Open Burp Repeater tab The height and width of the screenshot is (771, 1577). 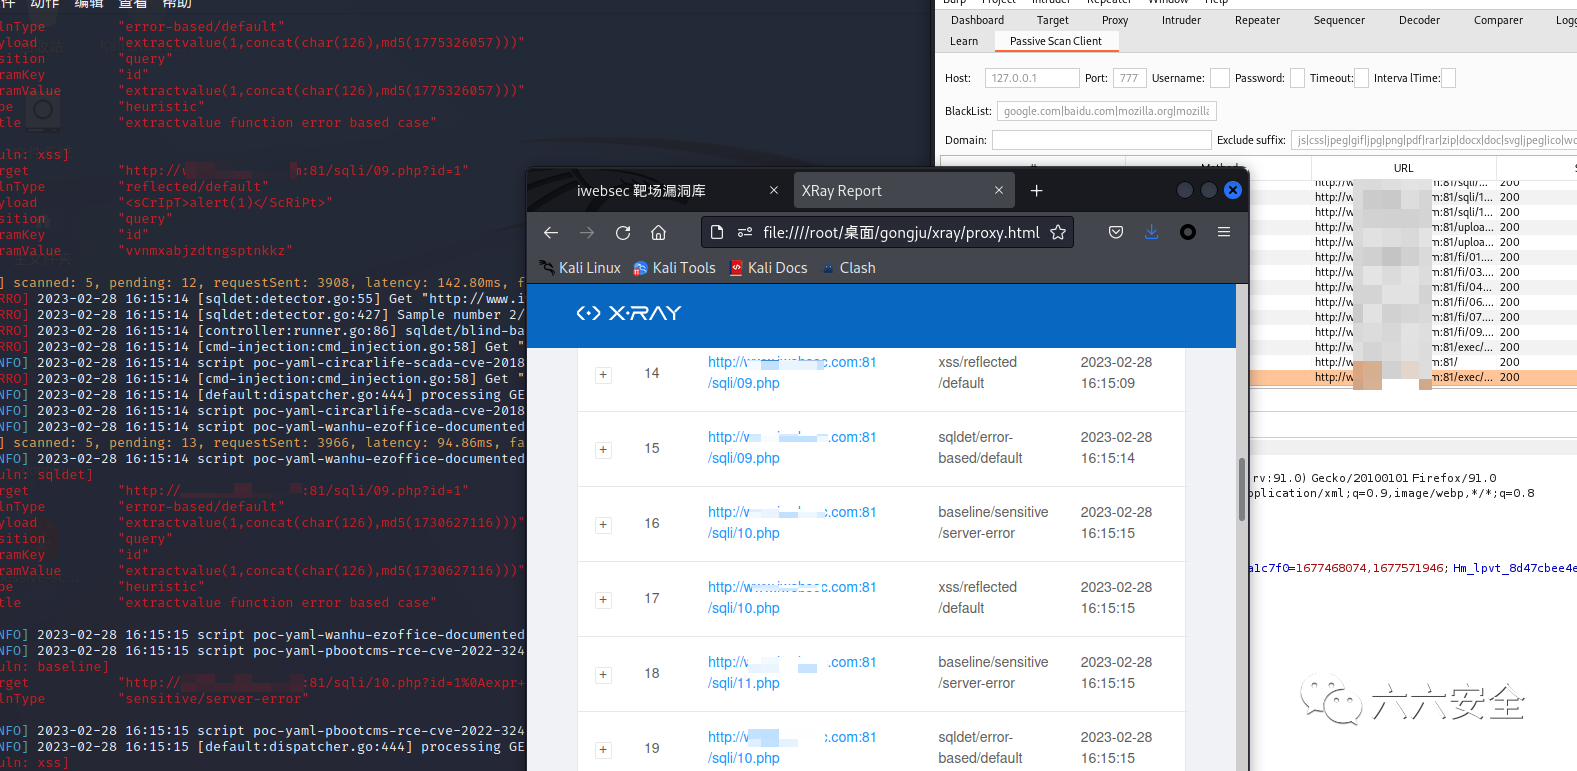coord(1257,20)
